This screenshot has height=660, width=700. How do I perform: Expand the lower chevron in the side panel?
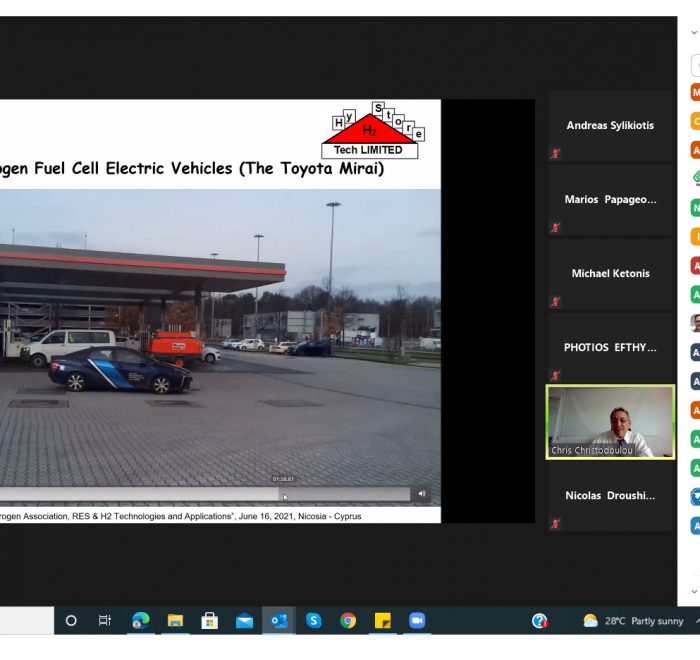coord(694,592)
